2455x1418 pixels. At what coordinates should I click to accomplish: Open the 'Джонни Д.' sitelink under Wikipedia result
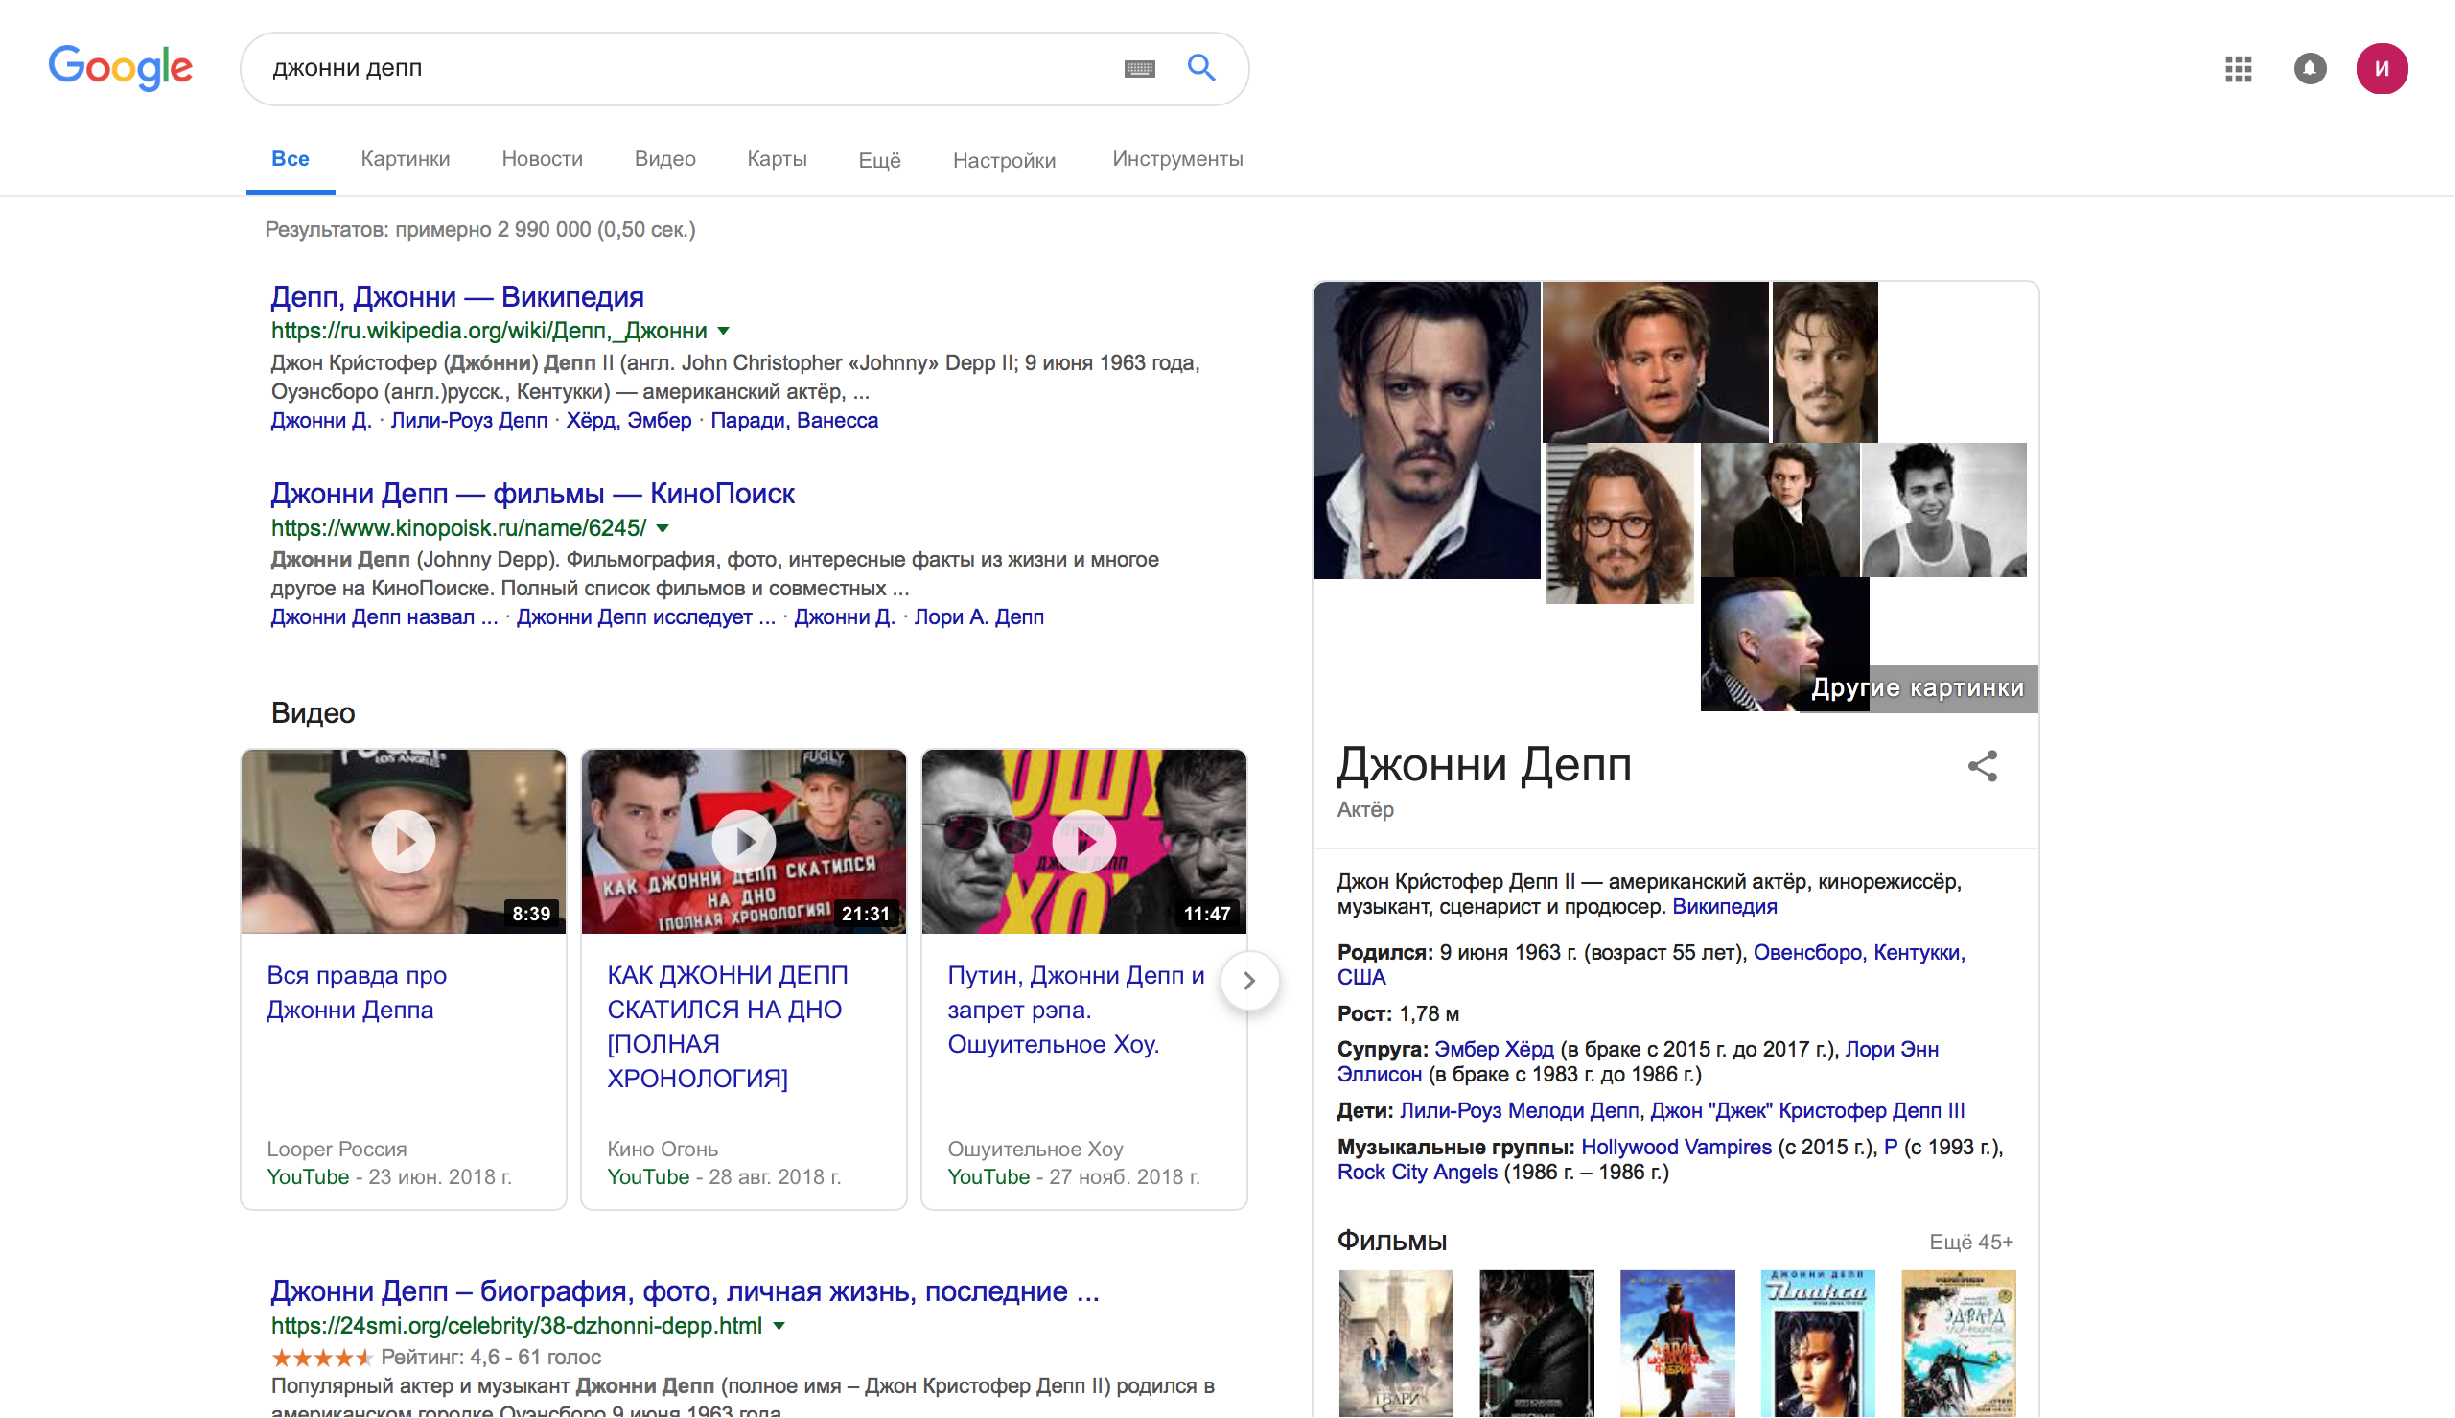321,421
